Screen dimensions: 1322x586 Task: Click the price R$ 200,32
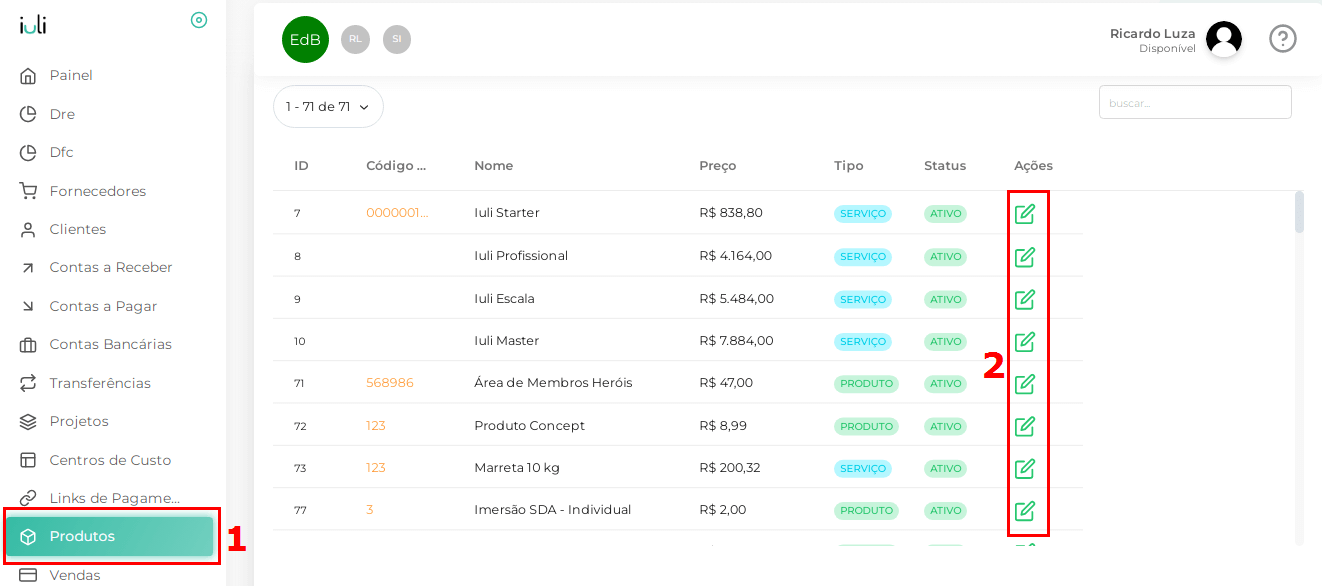coord(730,468)
